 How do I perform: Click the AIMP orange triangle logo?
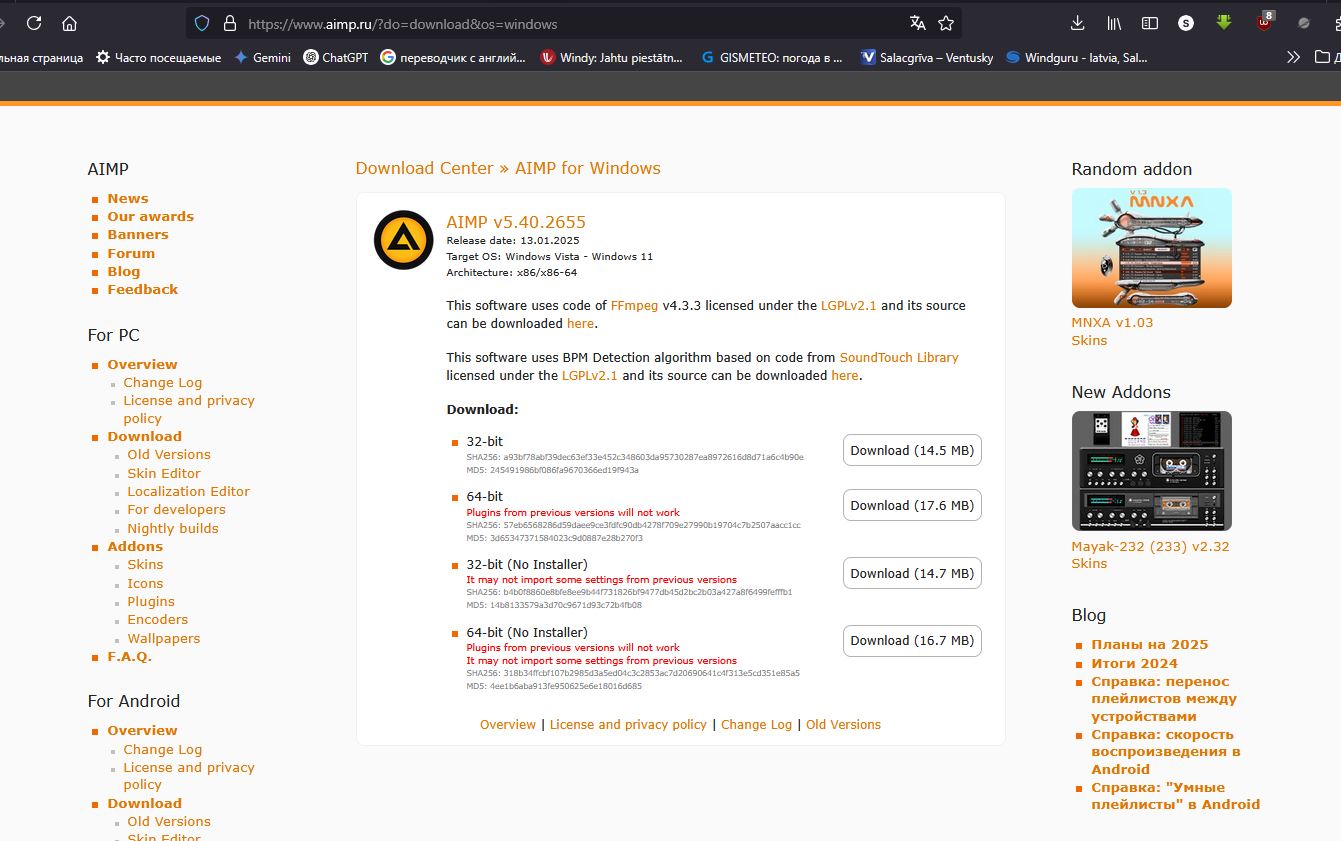(x=404, y=240)
